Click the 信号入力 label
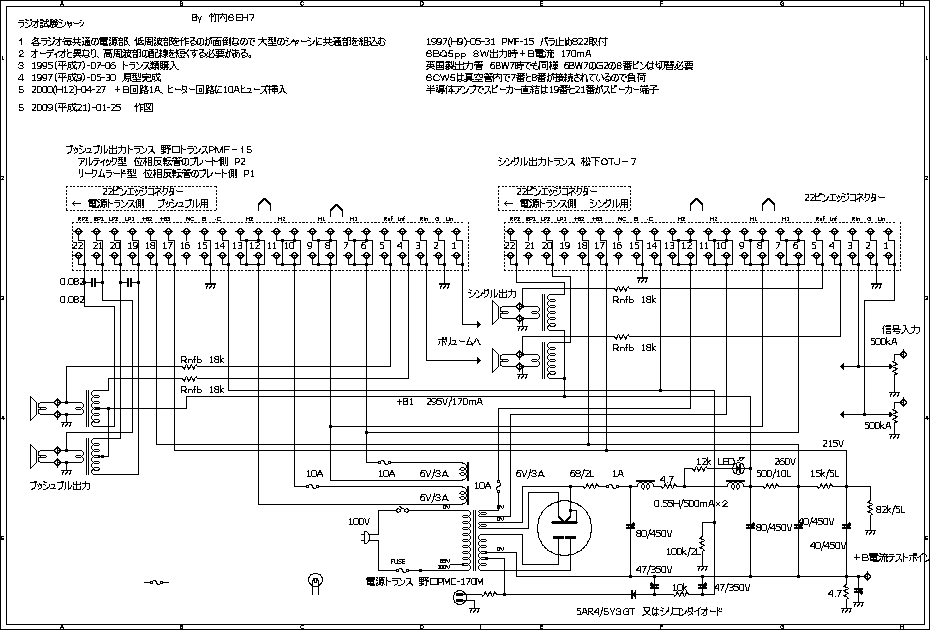Screen dimensions: 930x630 901,329
